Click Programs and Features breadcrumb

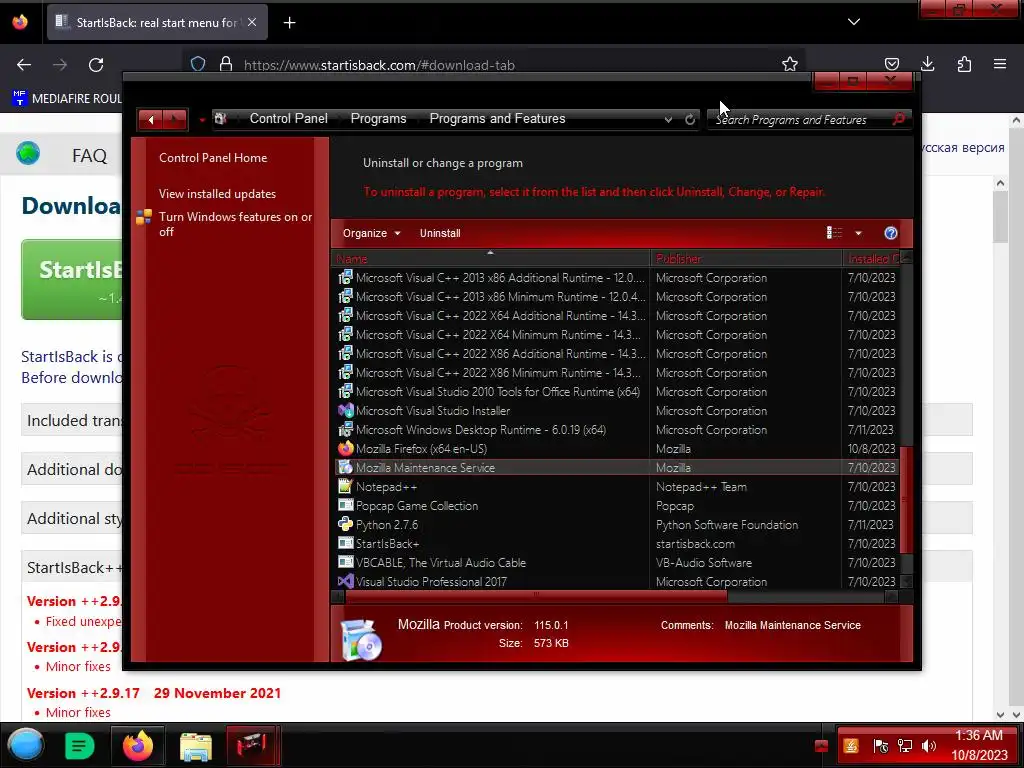point(497,118)
